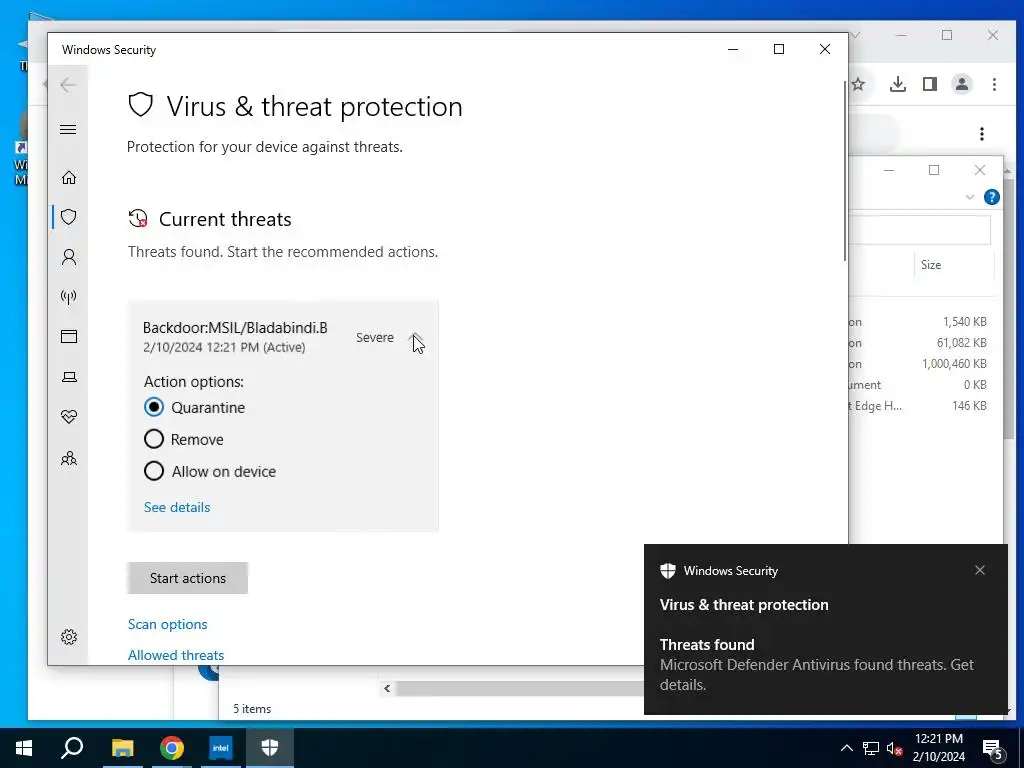The height and width of the screenshot is (768, 1024).
Task: Open Scan options link
Action: [x=167, y=624]
